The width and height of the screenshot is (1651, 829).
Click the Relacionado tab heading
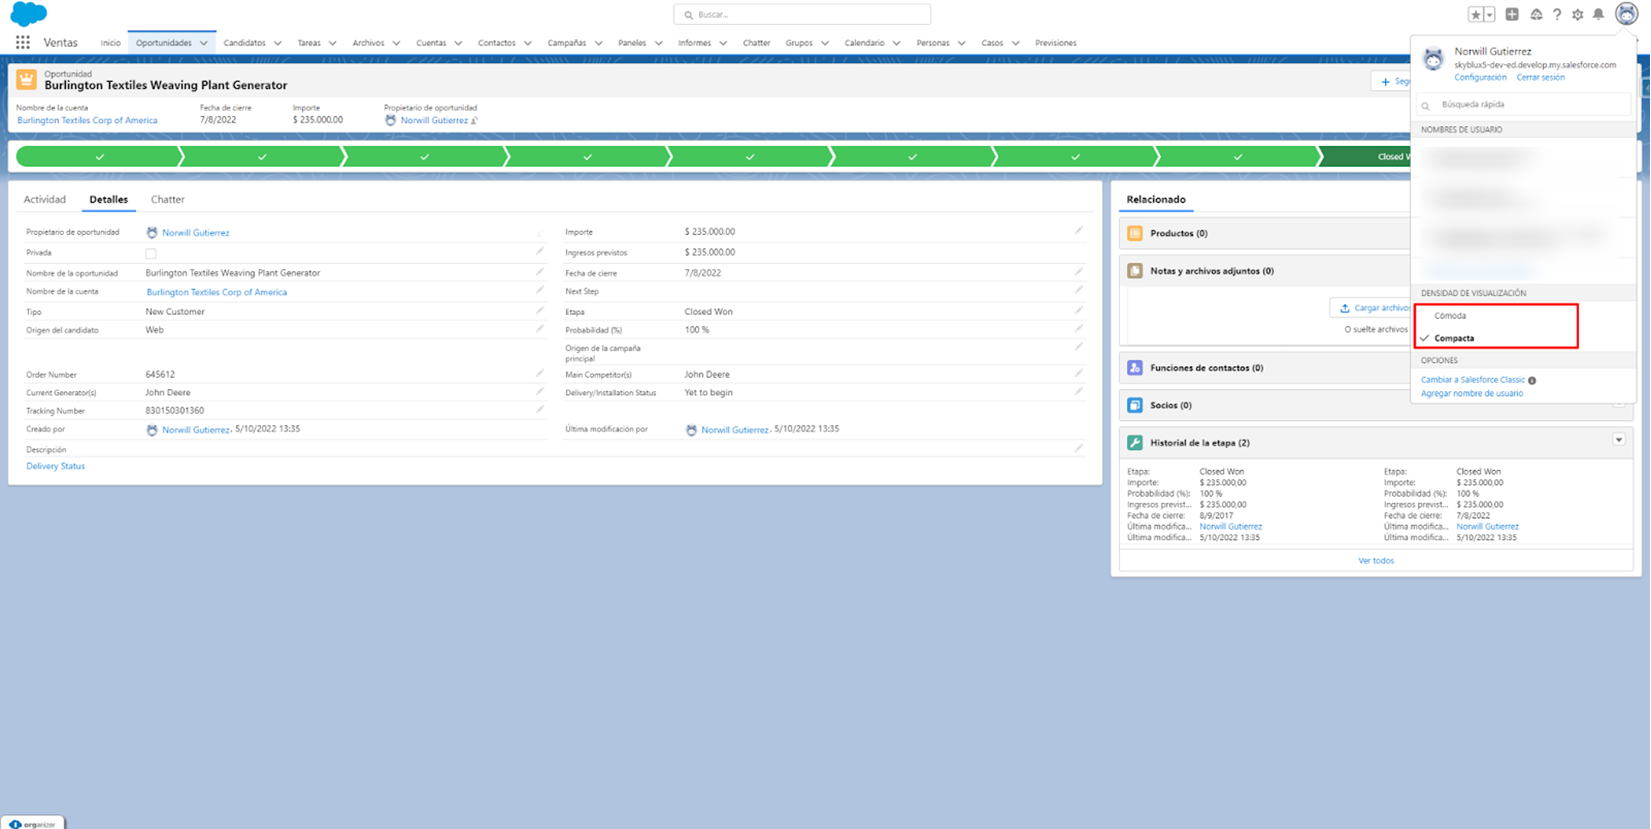point(1156,199)
